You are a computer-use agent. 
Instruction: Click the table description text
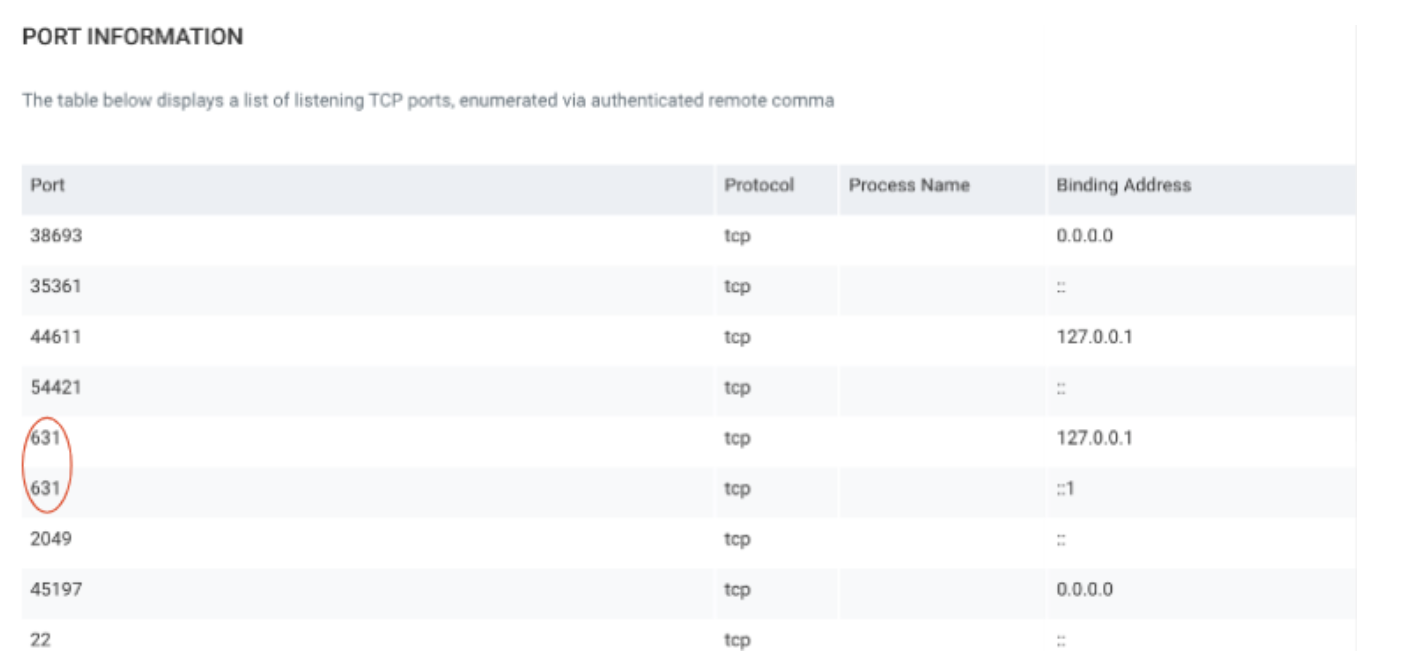click(428, 101)
